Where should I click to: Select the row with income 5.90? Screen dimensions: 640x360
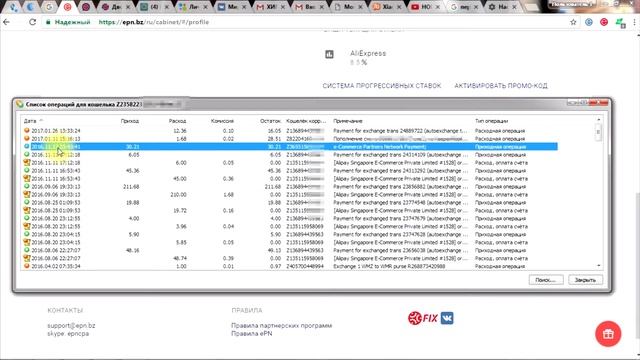290,234
